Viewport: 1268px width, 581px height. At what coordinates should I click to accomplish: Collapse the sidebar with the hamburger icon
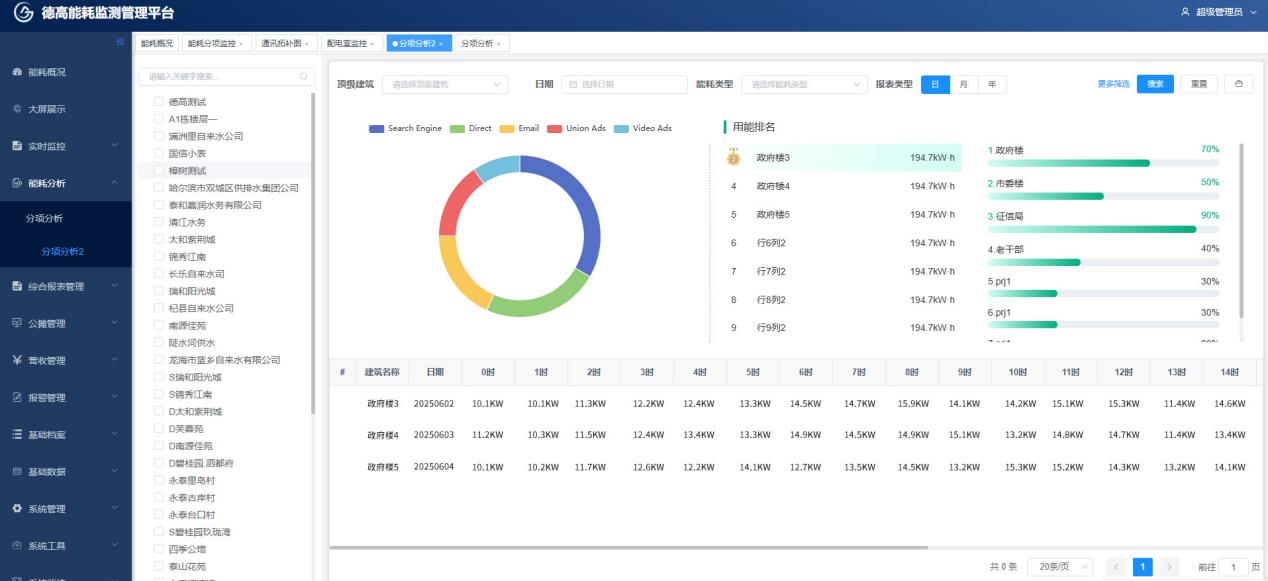pyautogui.click(x=121, y=41)
